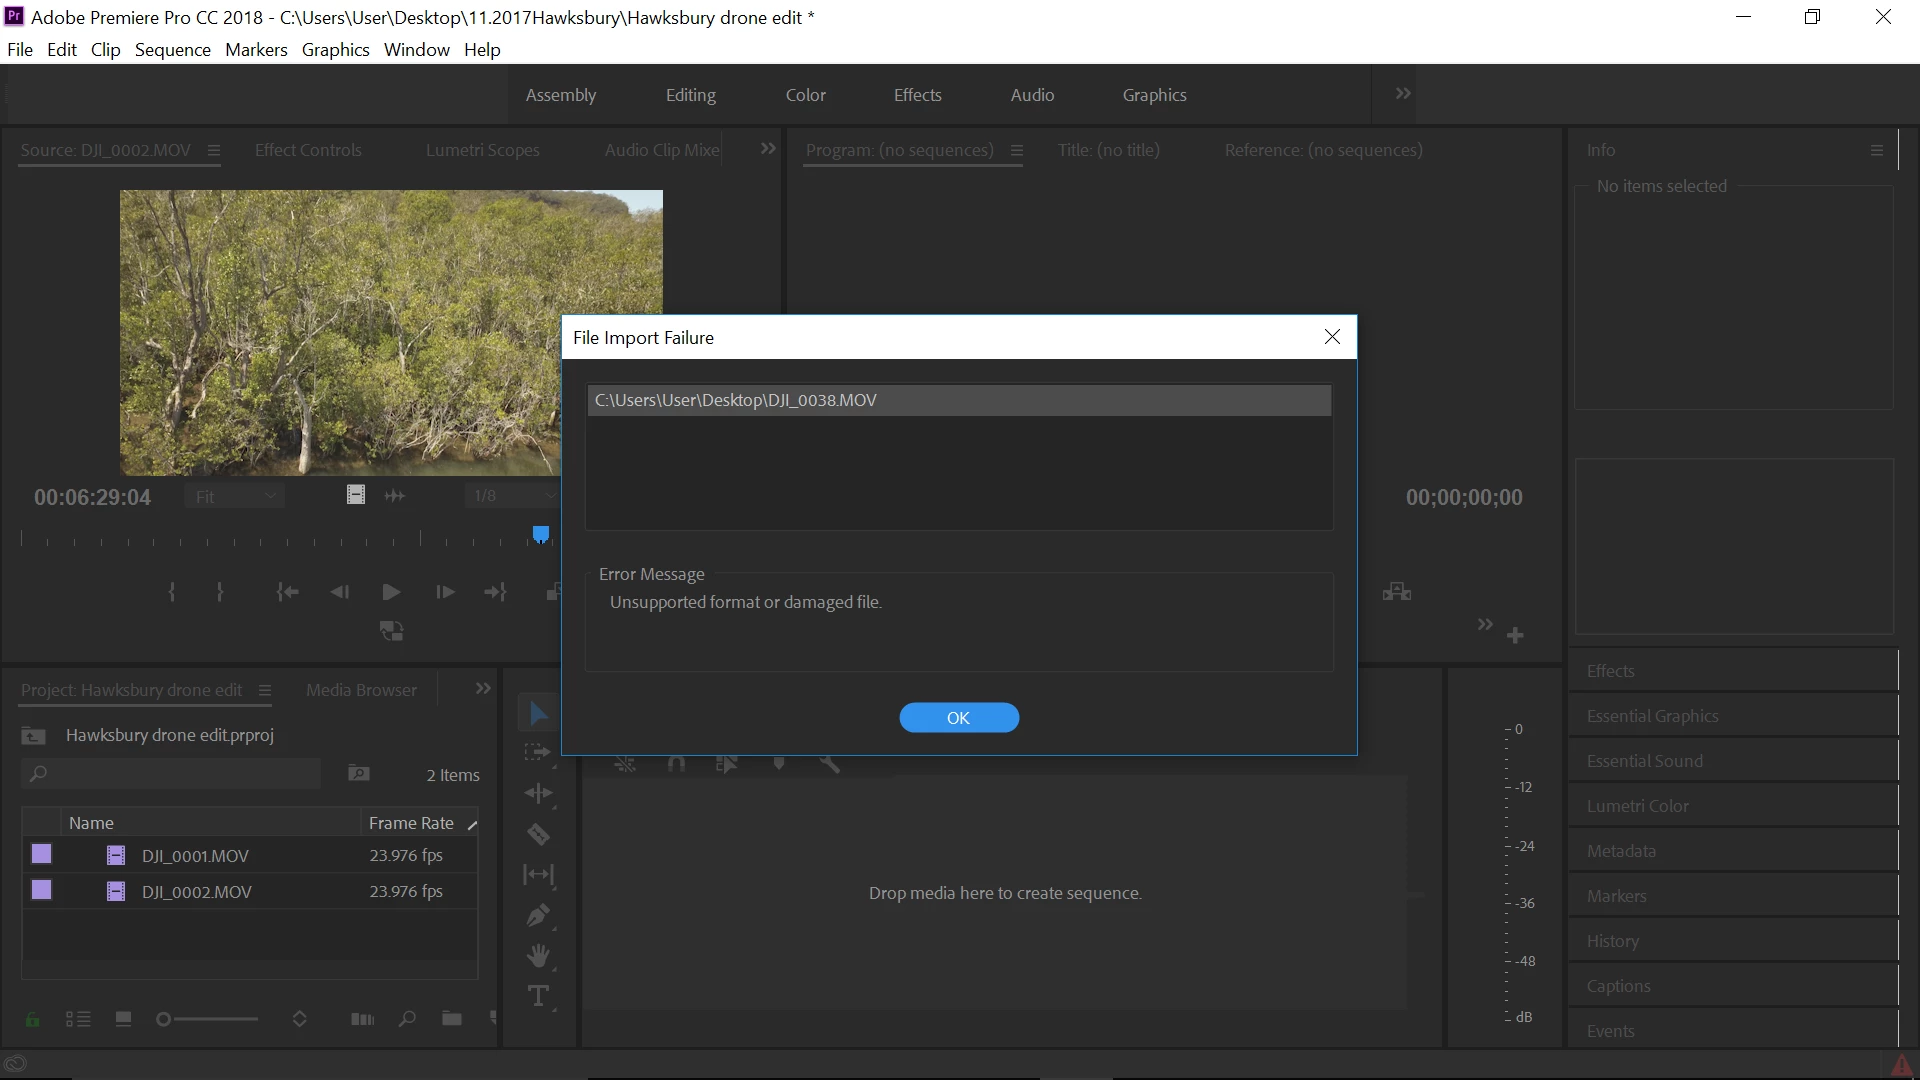1920x1080 pixels.
Task: Select the Type tool
Action: (538, 996)
